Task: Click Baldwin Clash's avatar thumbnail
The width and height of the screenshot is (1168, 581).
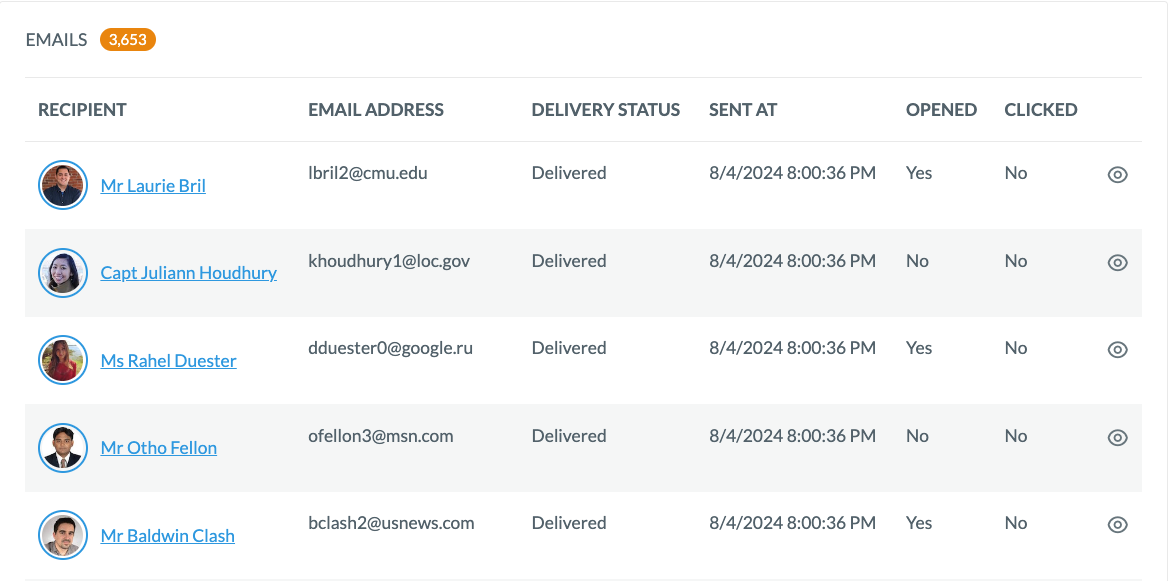Action: (x=63, y=536)
